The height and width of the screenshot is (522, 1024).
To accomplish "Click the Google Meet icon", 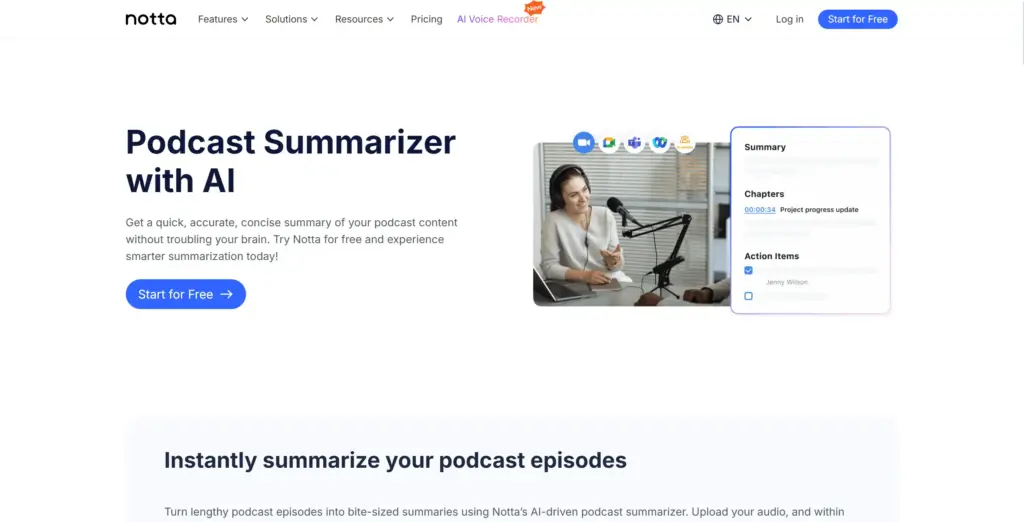I will [609, 143].
